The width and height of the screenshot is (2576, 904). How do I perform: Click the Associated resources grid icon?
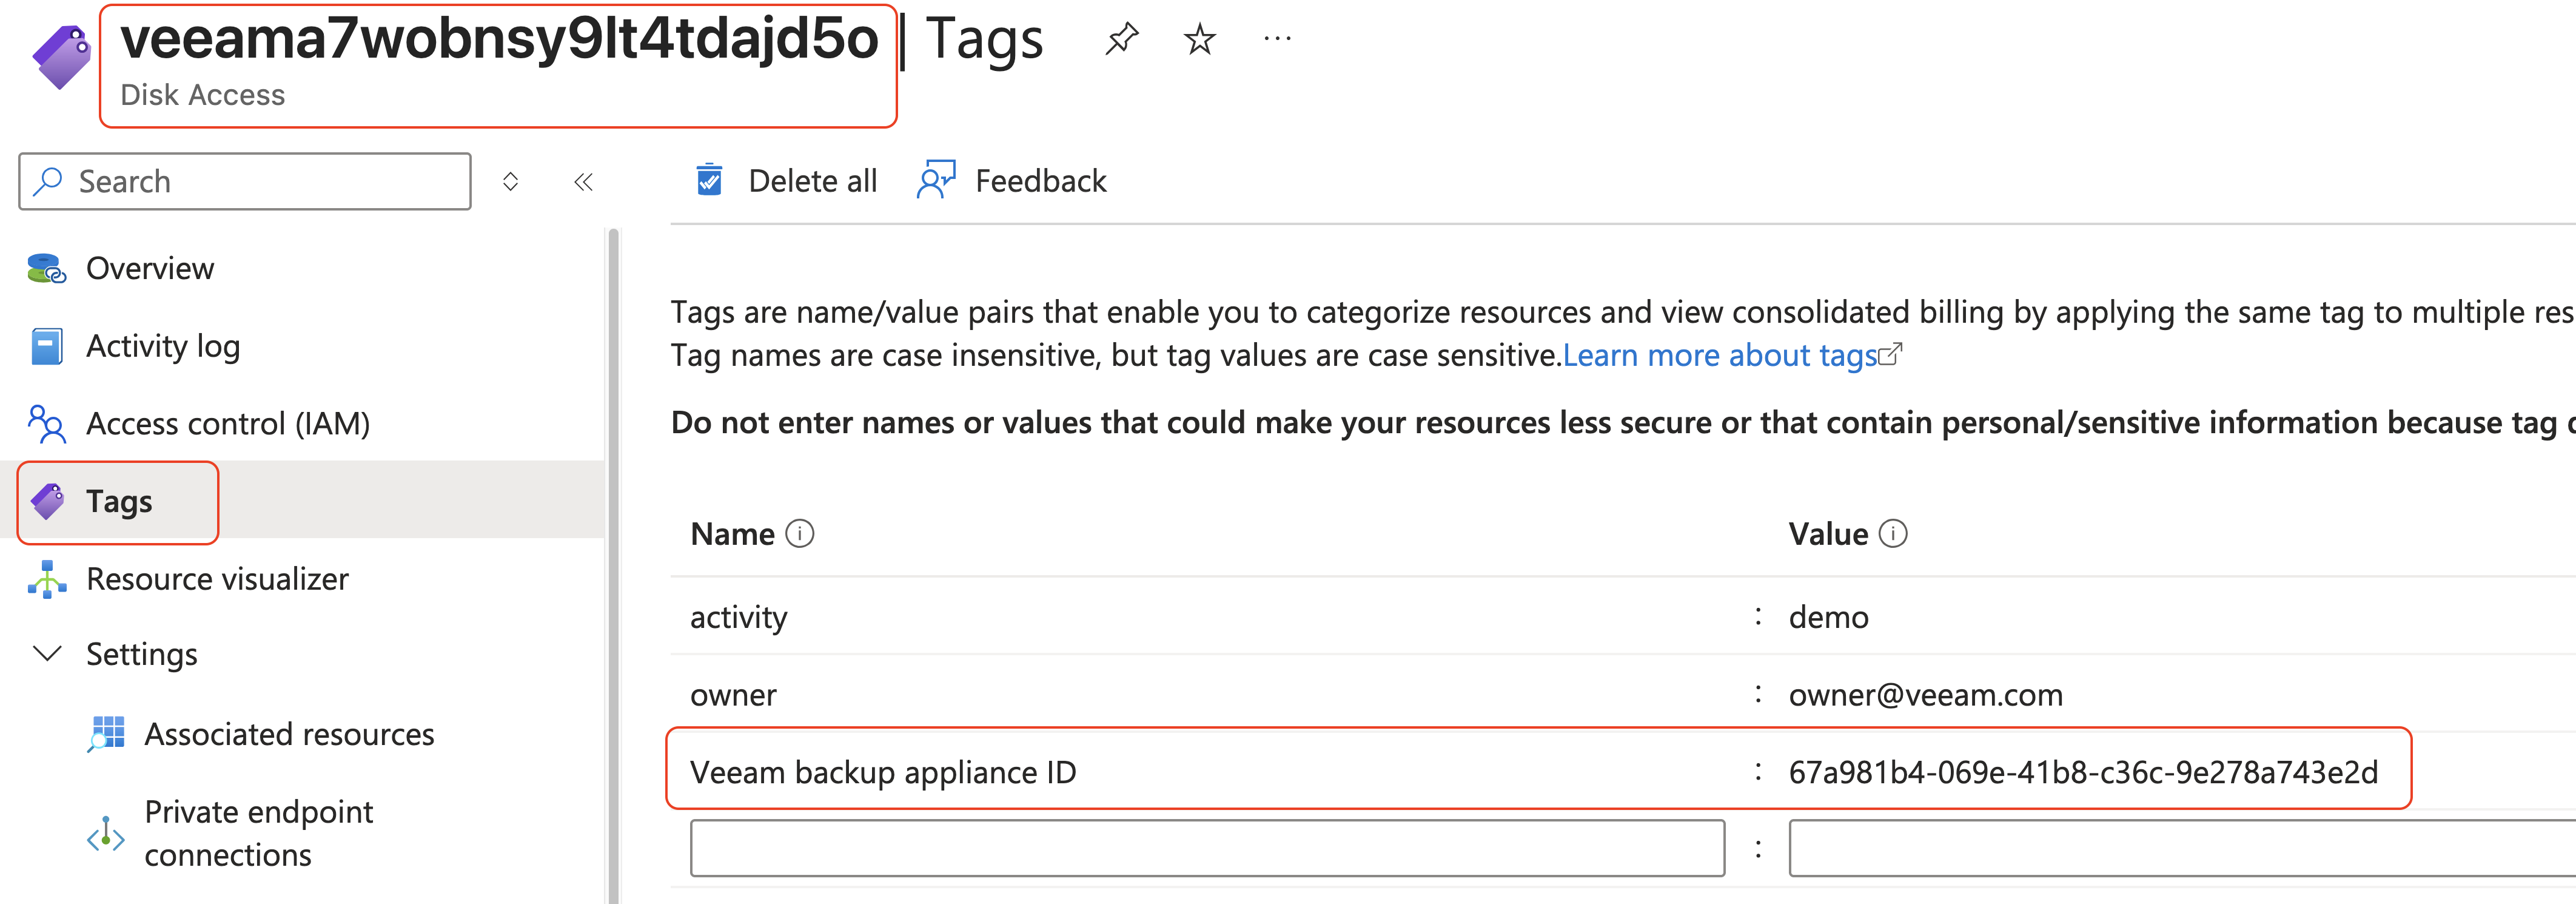click(x=106, y=734)
